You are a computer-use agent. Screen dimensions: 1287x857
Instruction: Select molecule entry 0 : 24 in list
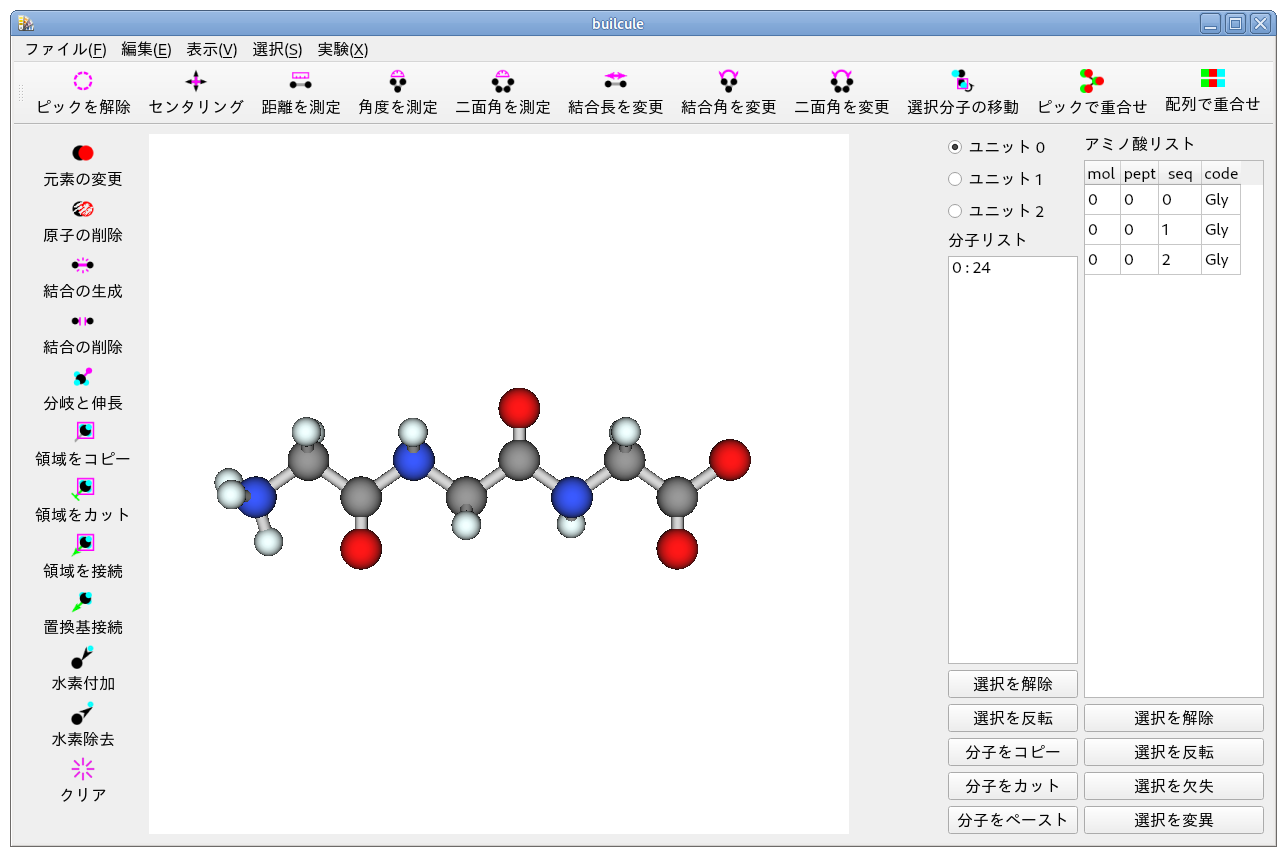click(x=972, y=268)
